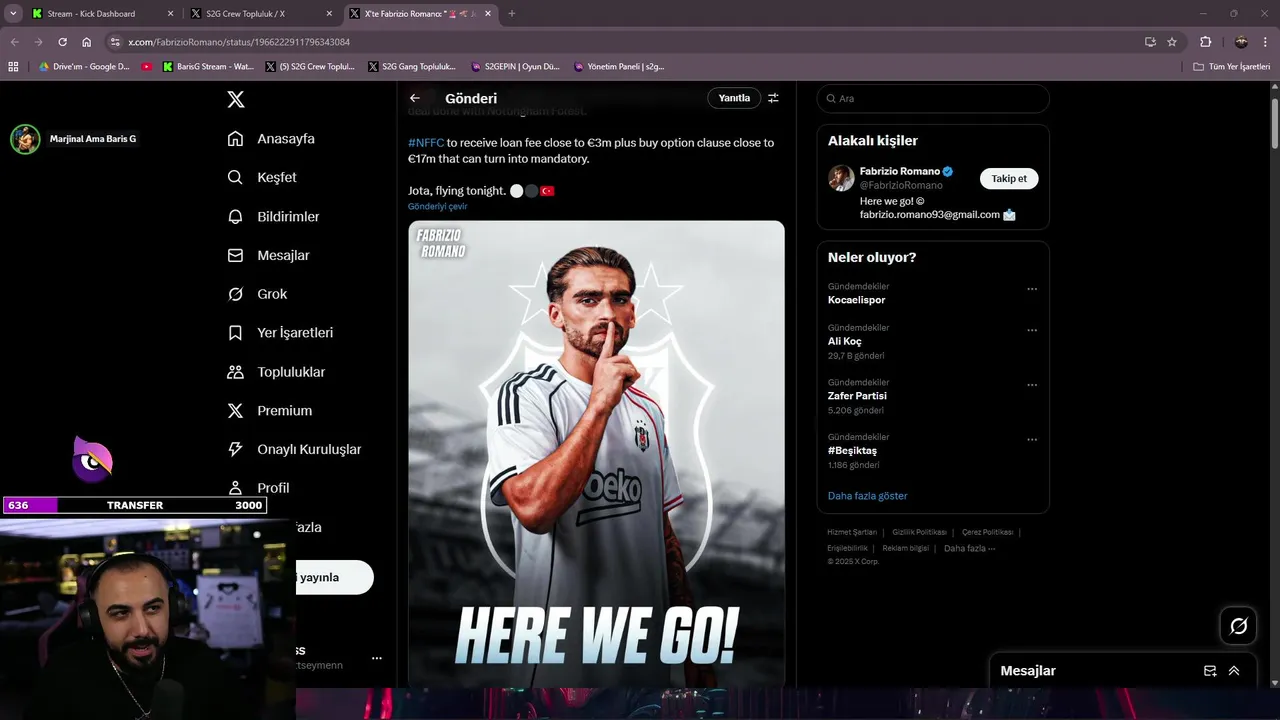
Task: Close the active X tab
Action: point(488,14)
